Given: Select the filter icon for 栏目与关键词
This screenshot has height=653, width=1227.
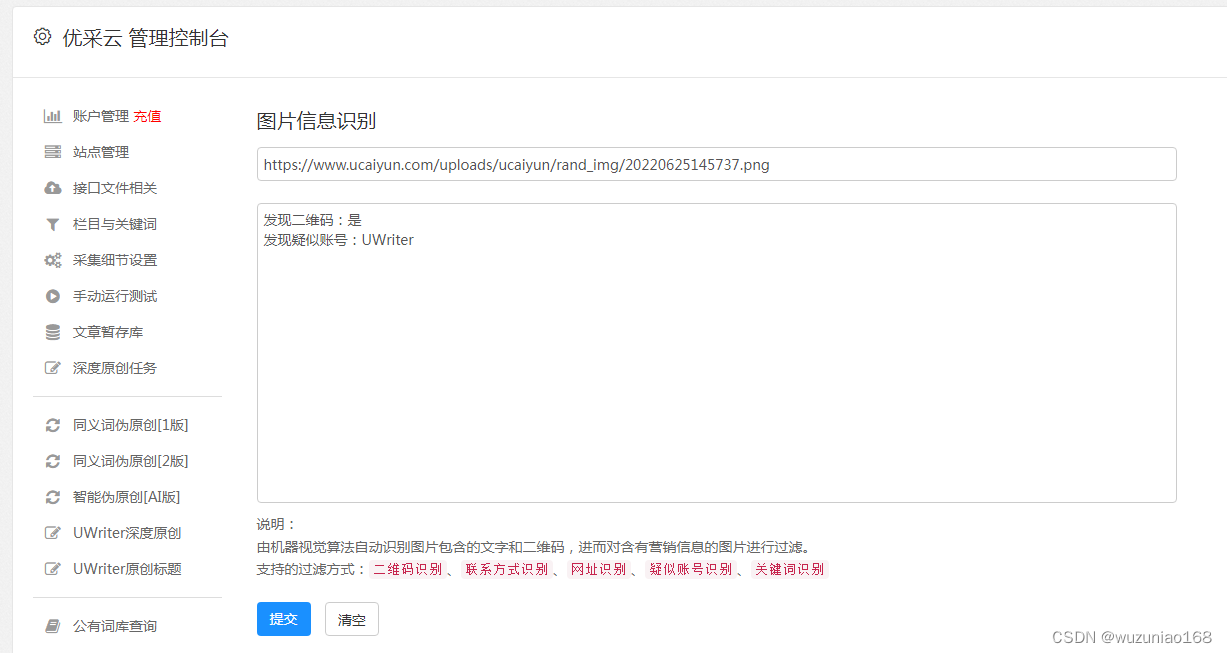Looking at the screenshot, I should click(53, 223).
